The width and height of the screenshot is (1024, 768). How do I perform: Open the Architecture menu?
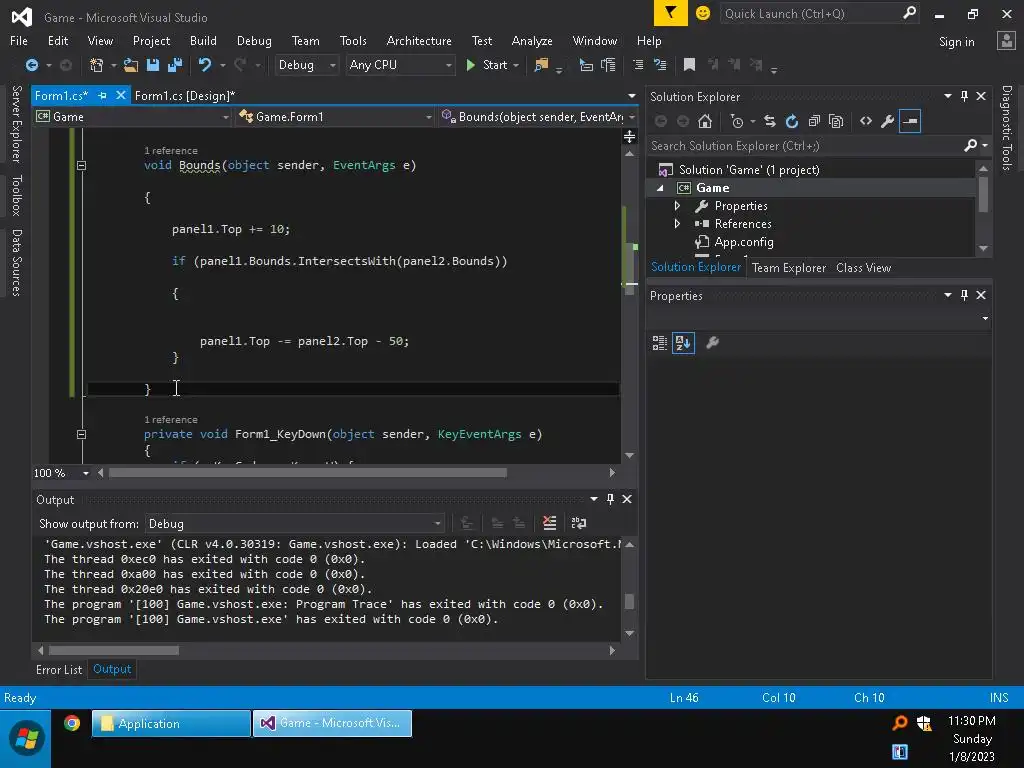point(419,40)
